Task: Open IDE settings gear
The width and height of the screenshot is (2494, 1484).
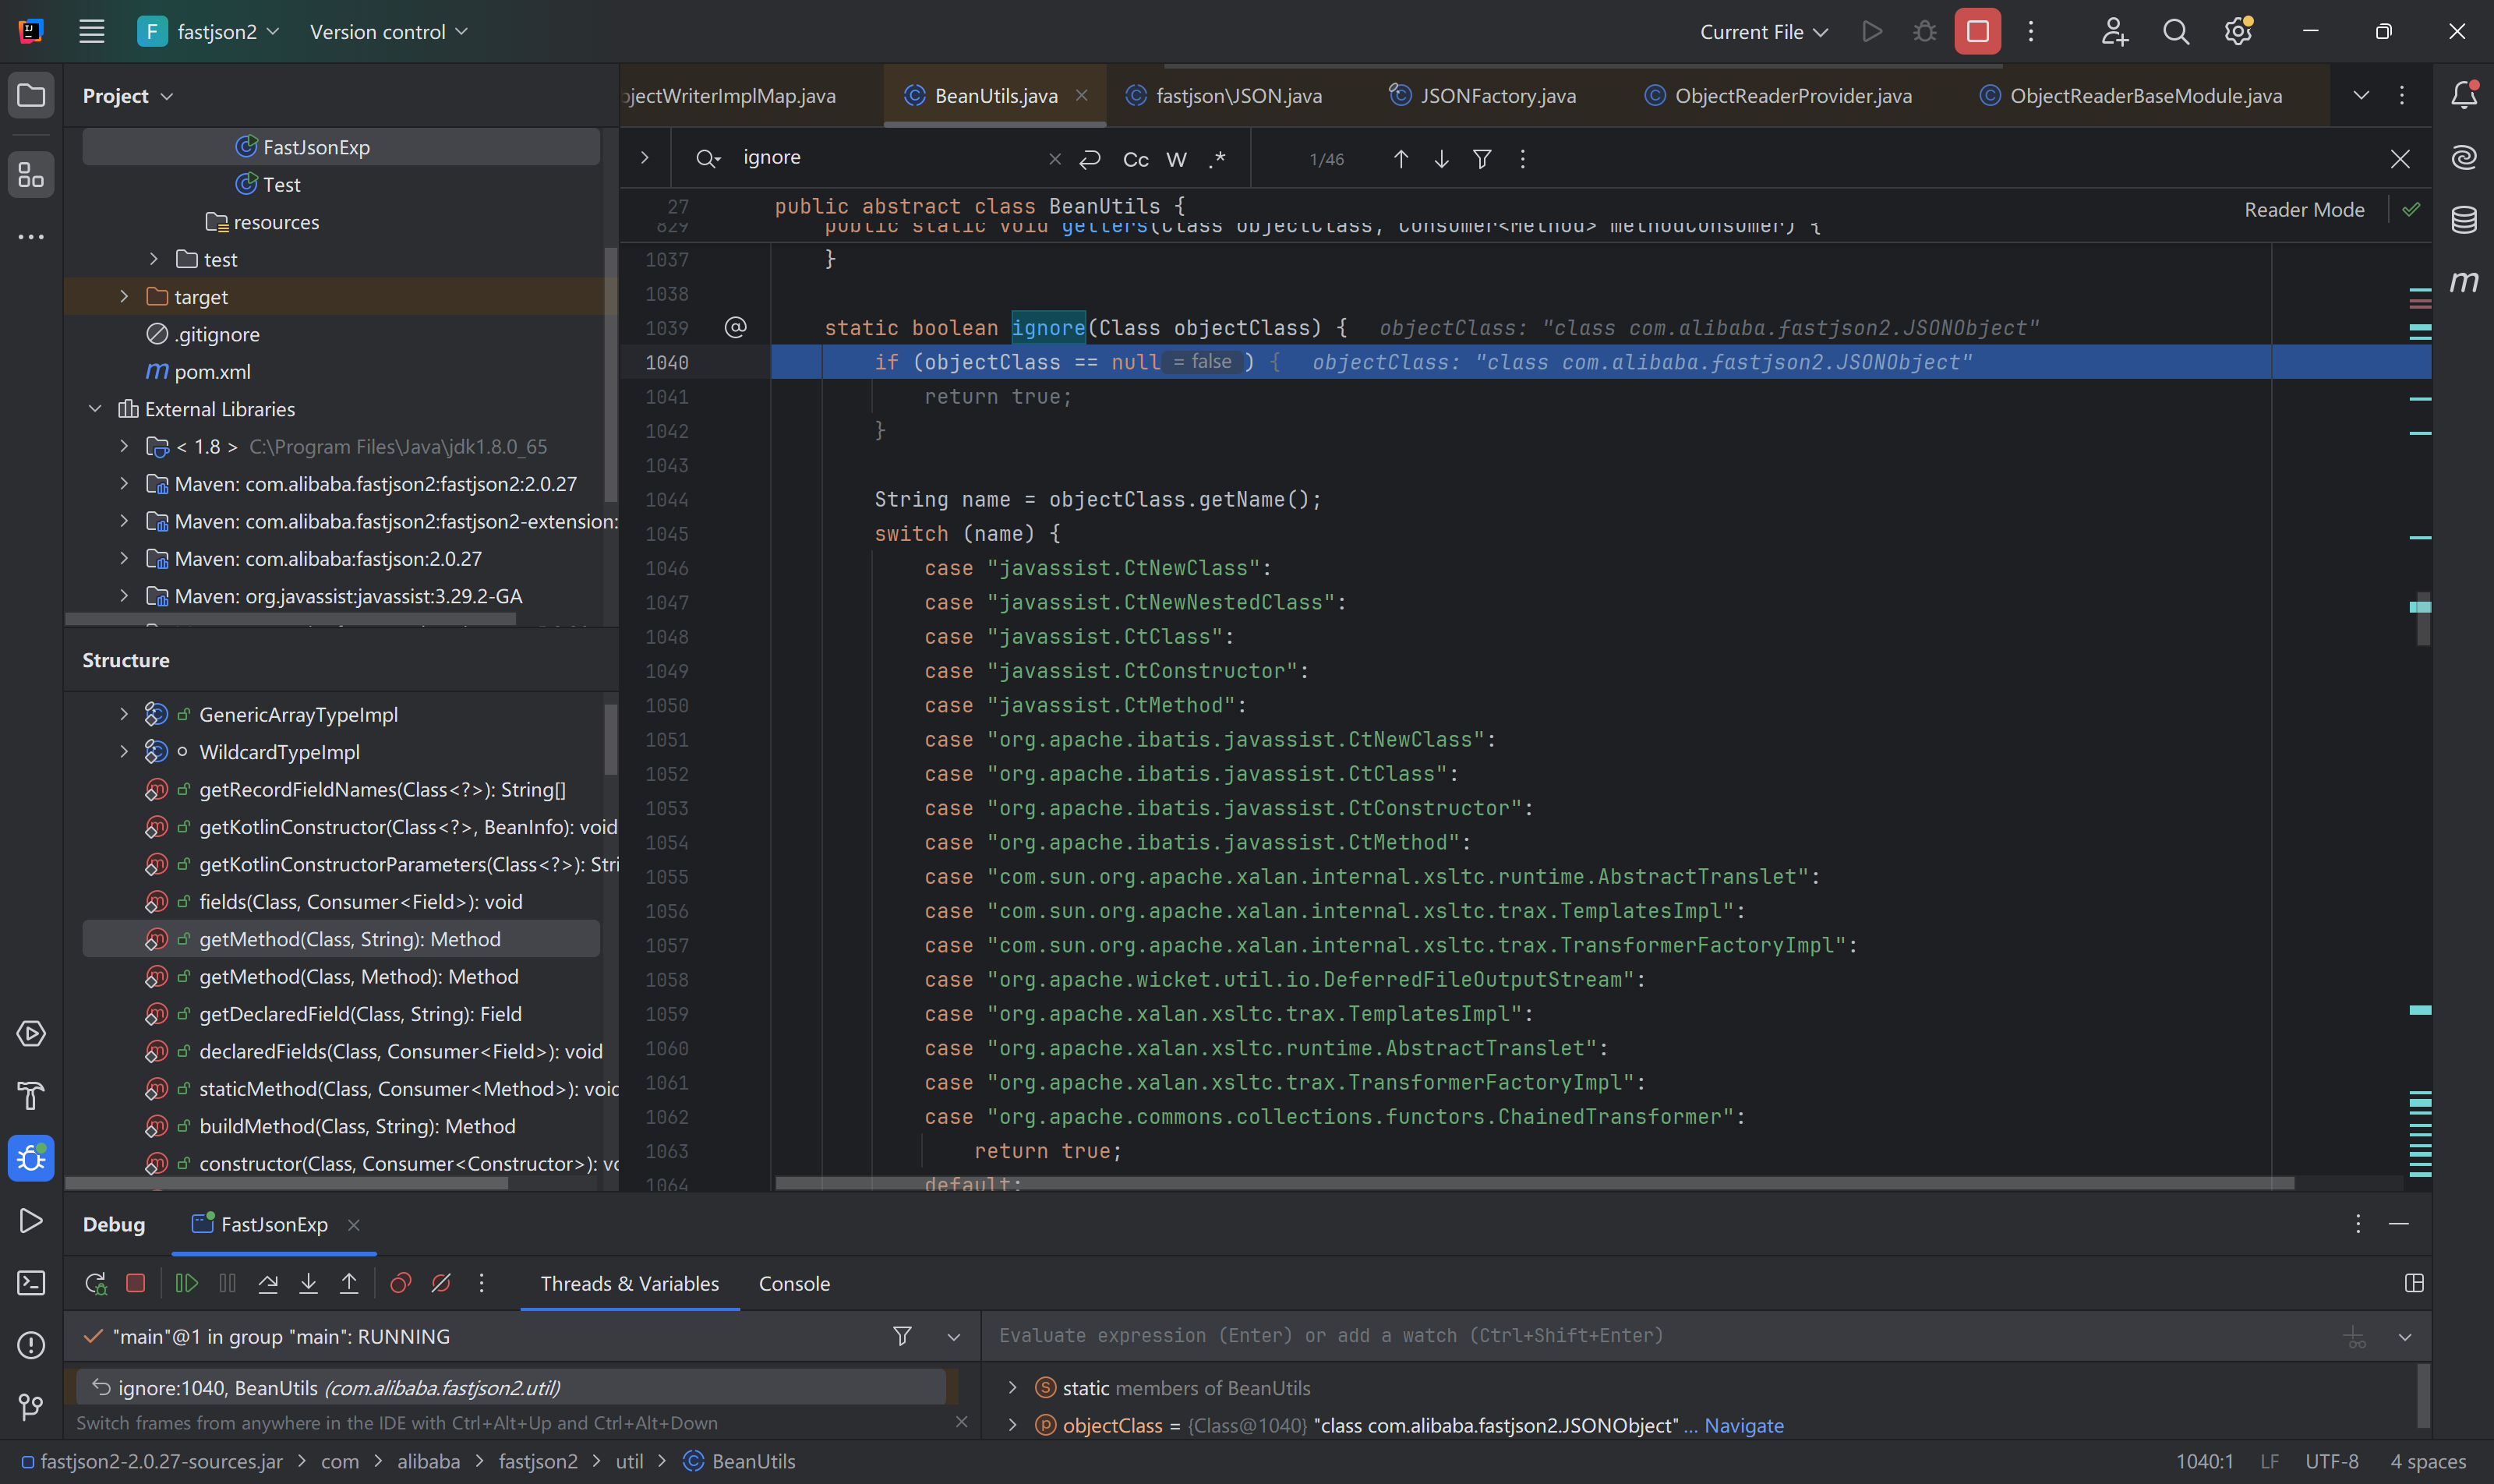Action: [x=2238, y=32]
